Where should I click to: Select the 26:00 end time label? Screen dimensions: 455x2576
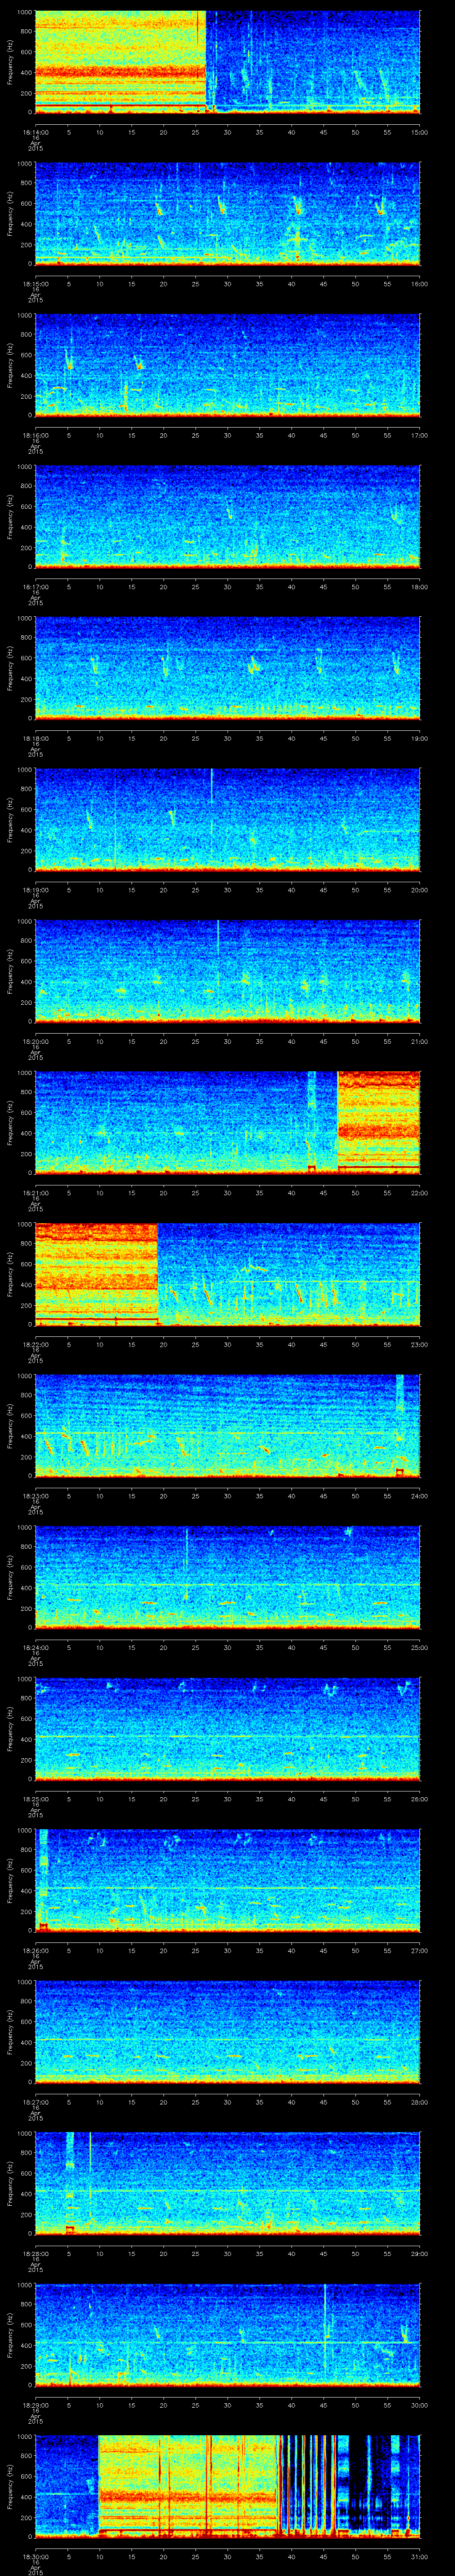[420, 1799]
